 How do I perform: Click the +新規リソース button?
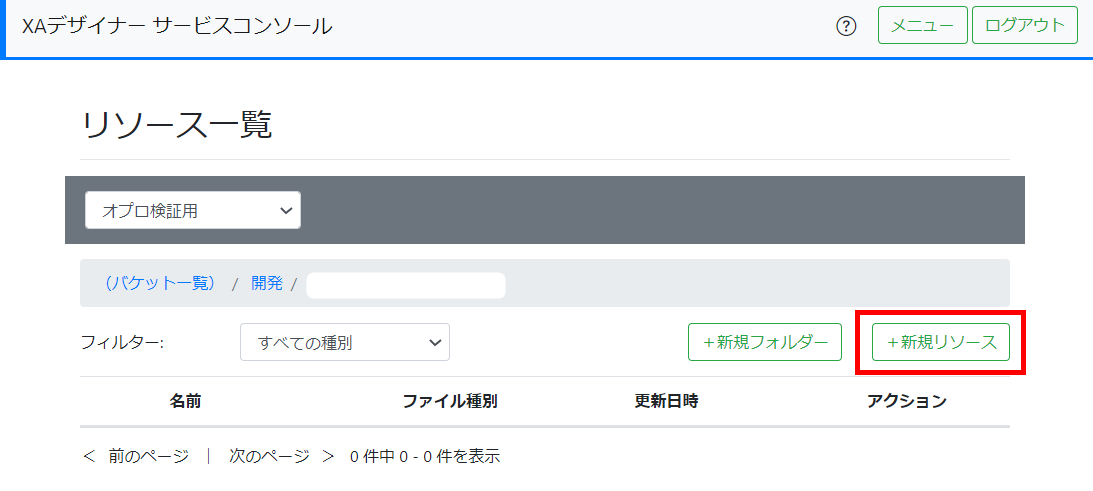click(x=941, y=342)
